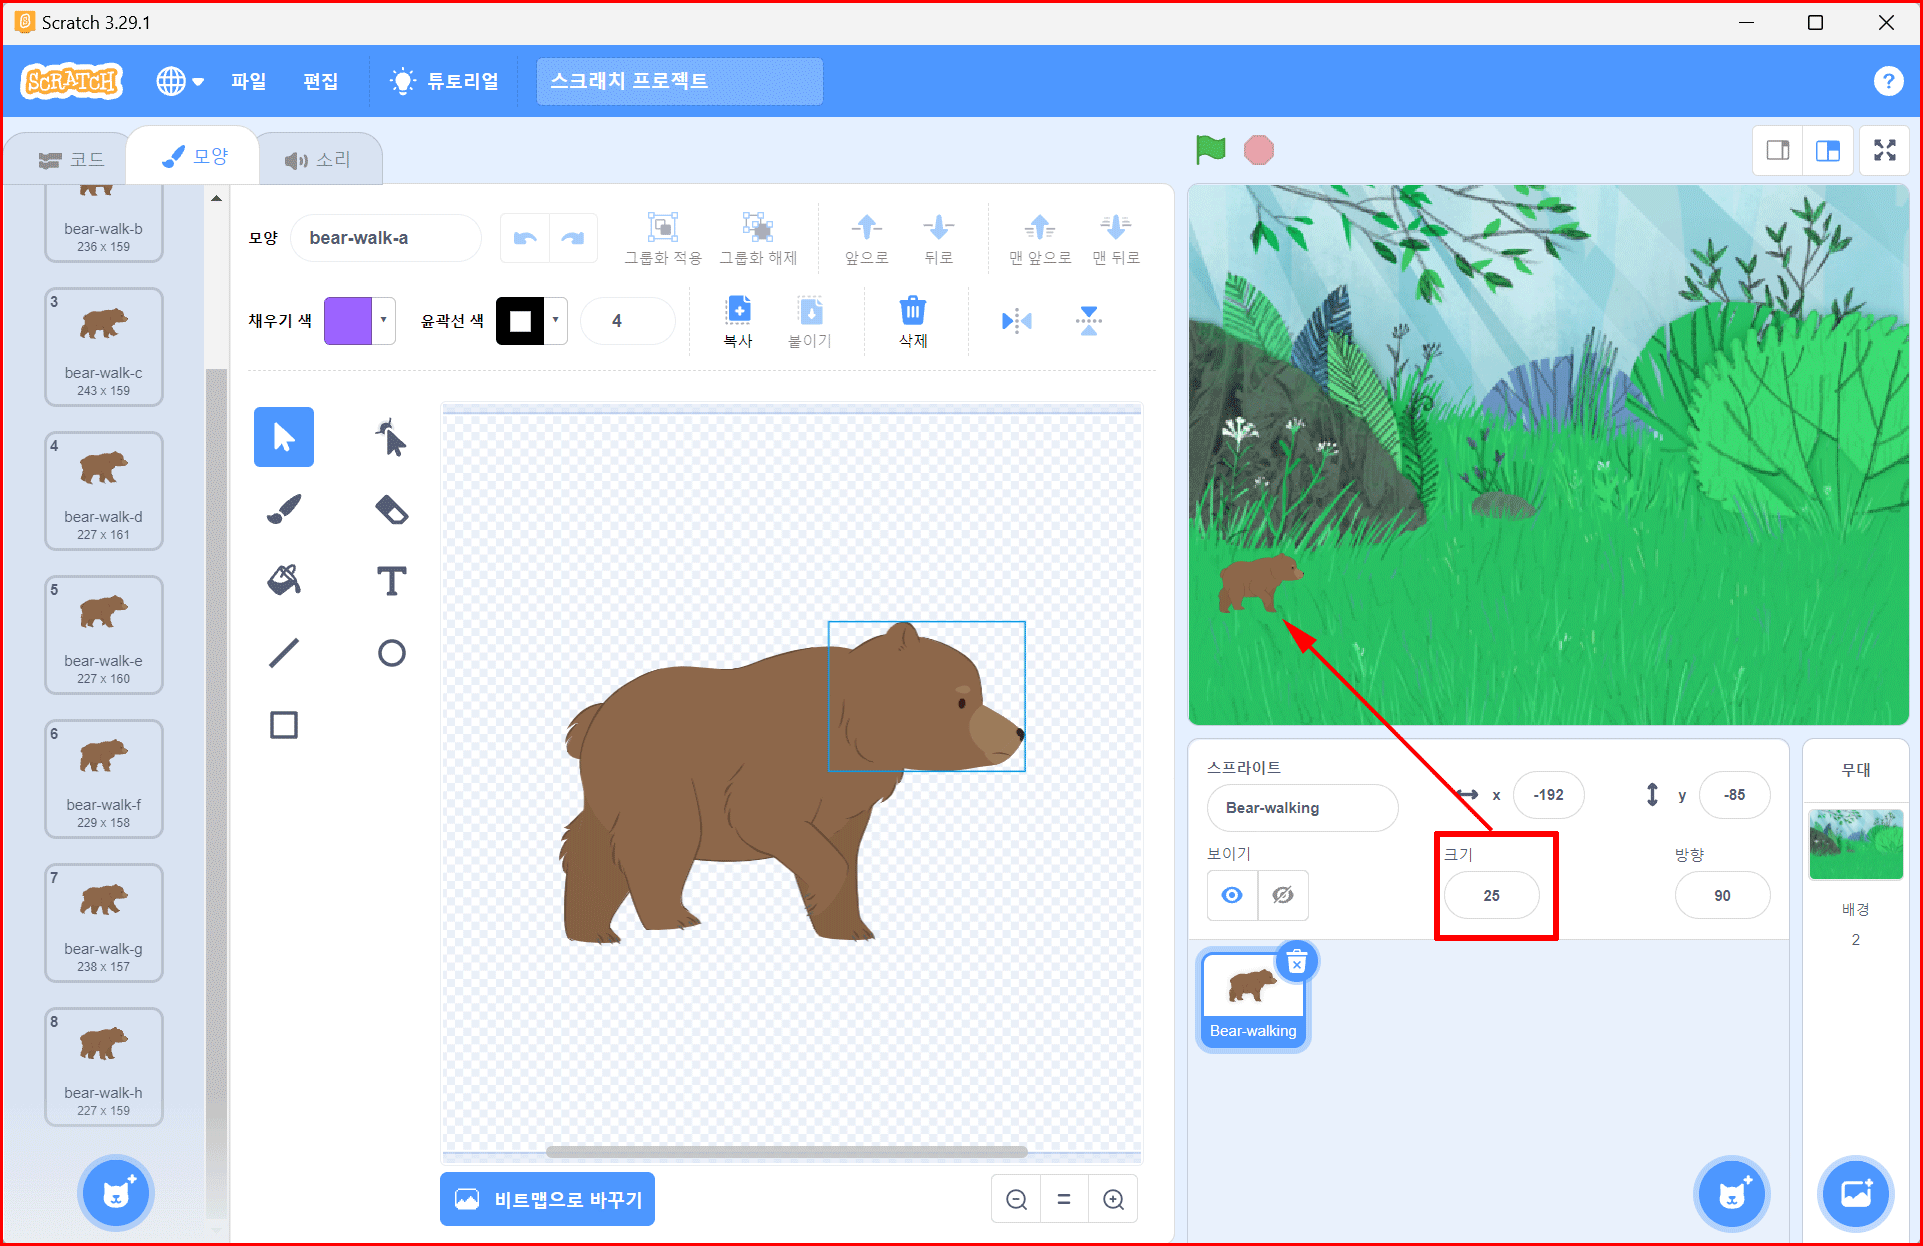This screenshot has width=1923, height=1246.
Task: Switch to small stage layout
Action: coord(1778,151)
